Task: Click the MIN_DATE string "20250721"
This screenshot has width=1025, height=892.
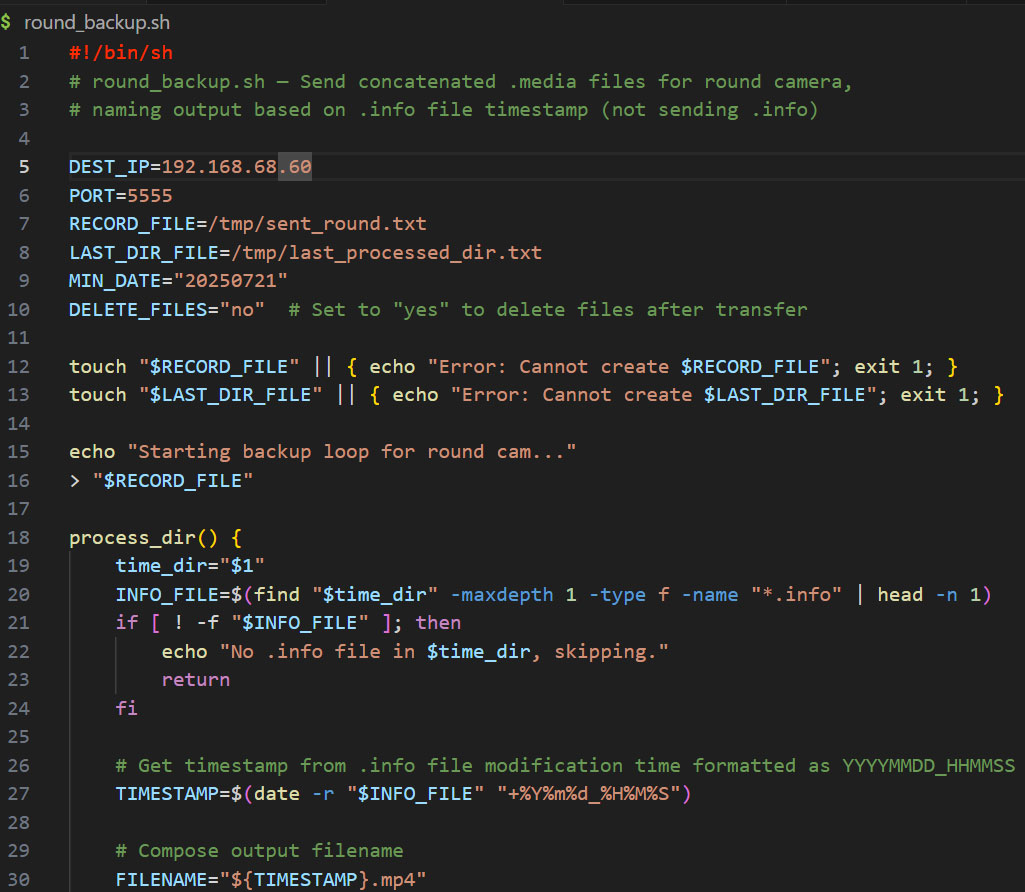Action: (230, 281)
